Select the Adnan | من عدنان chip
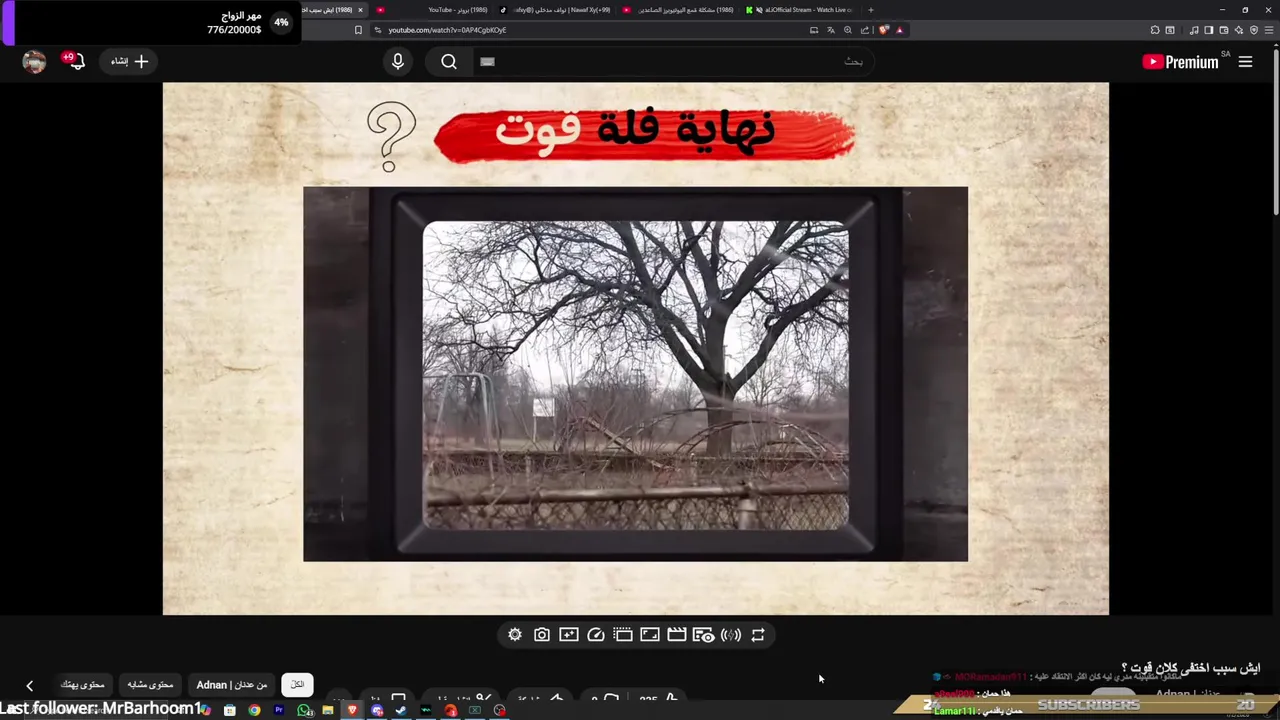The width and height of the screenshot is (1280, 720). coord(232,684)
